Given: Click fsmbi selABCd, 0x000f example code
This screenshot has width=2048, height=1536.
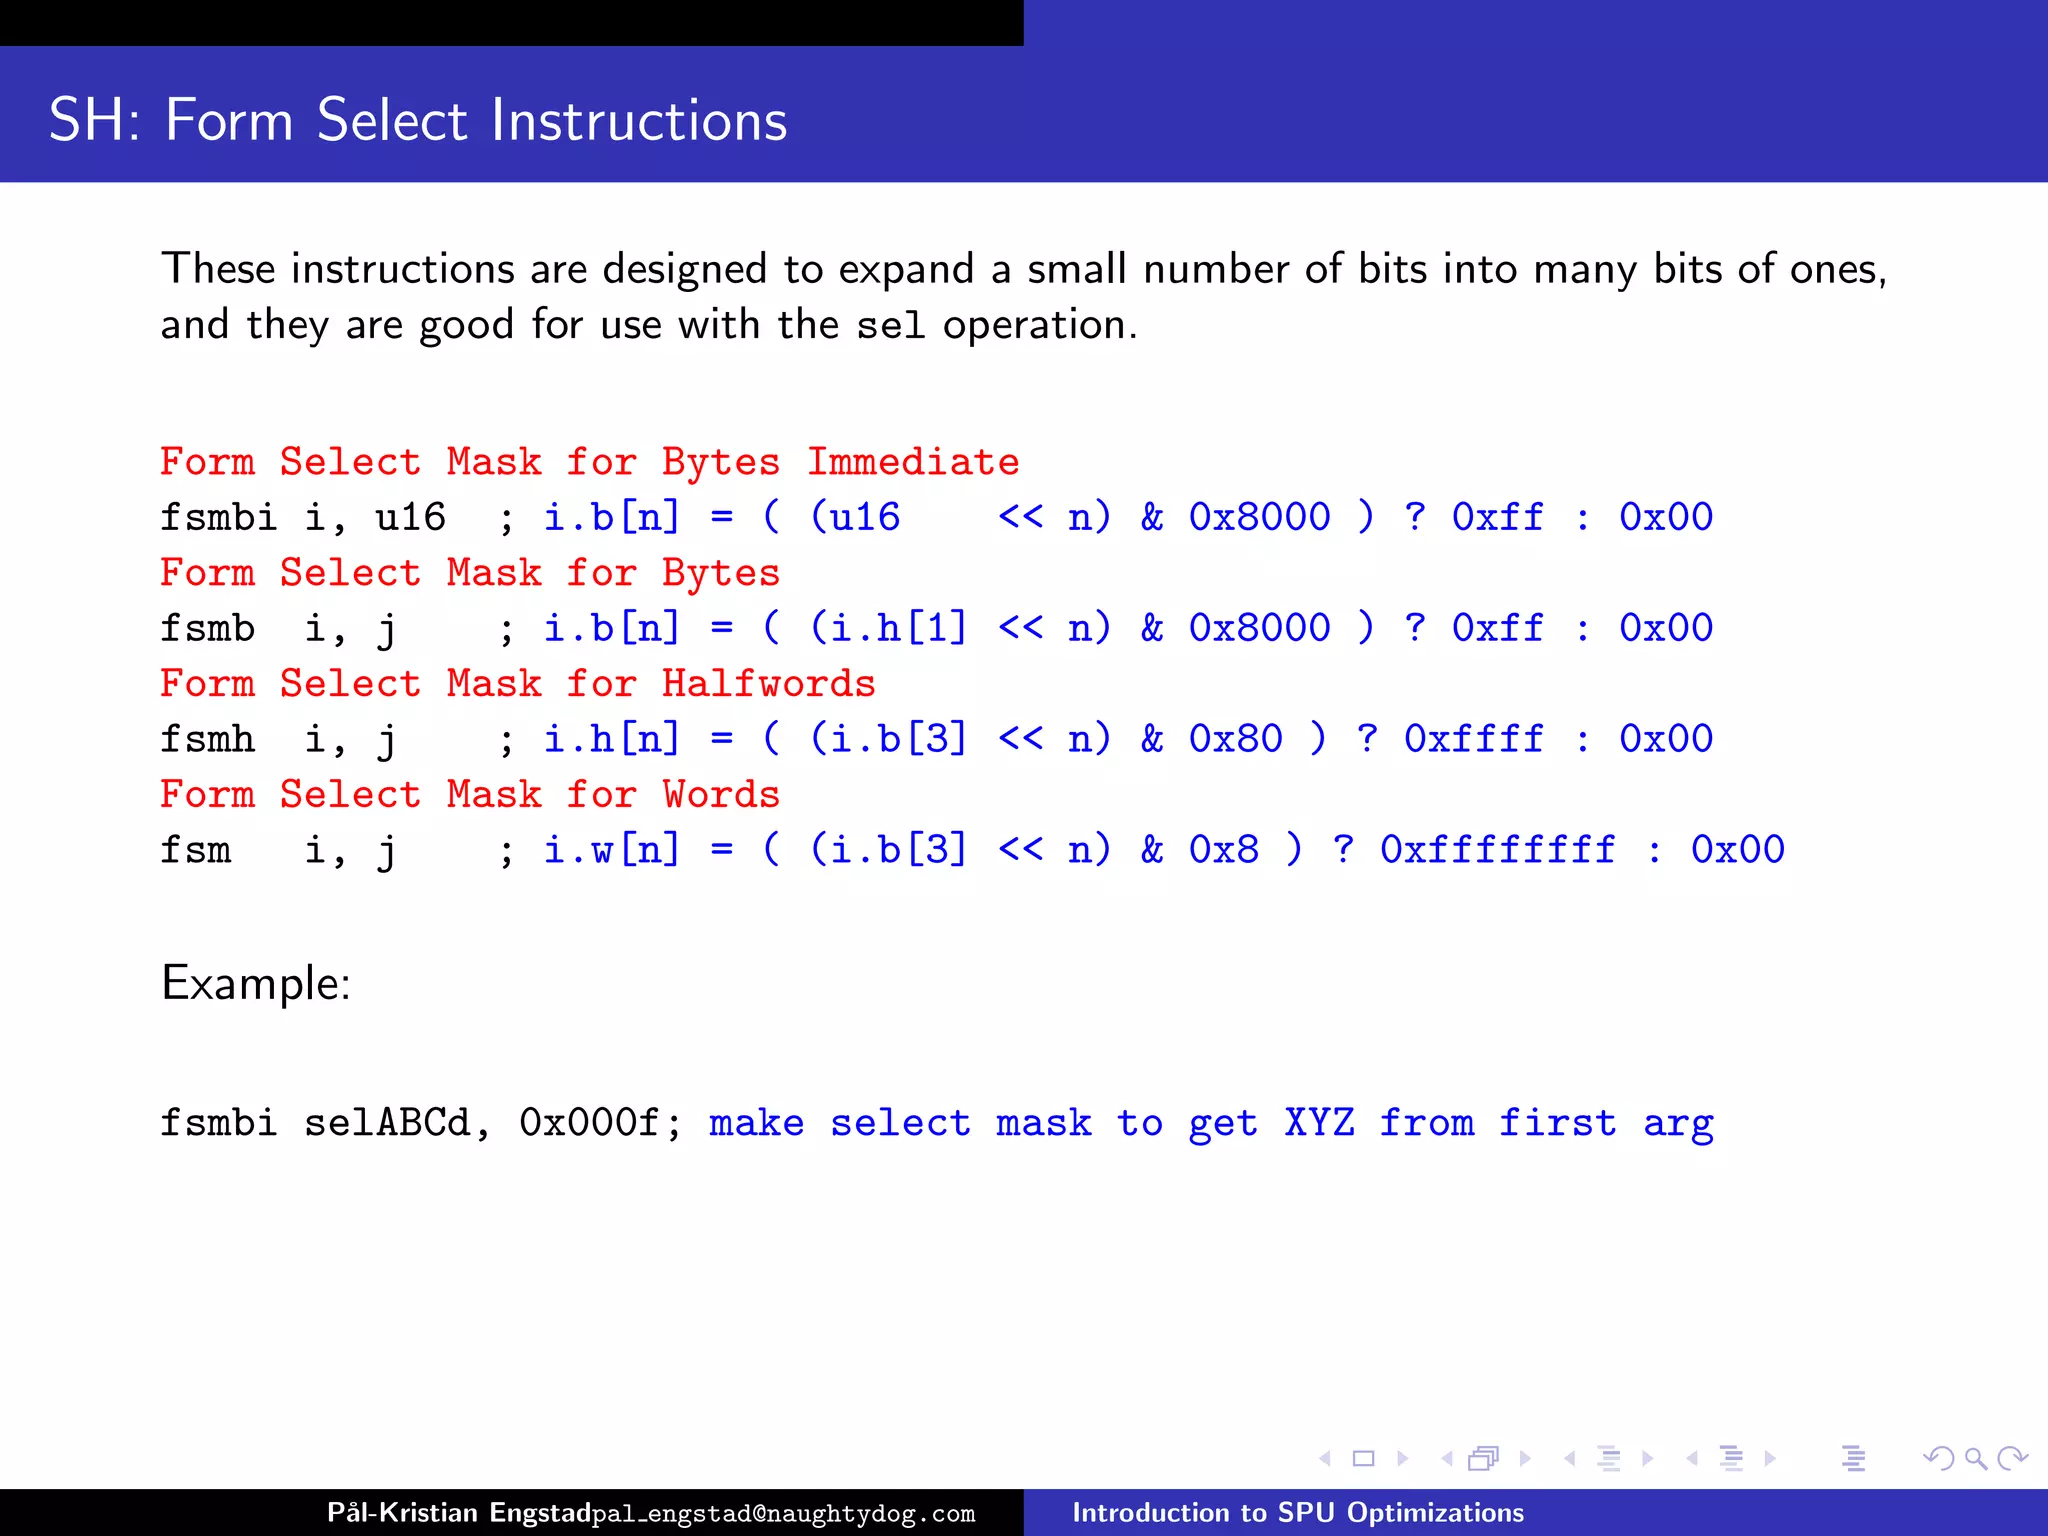Looking at the screenshot, I should [421, 1123].
